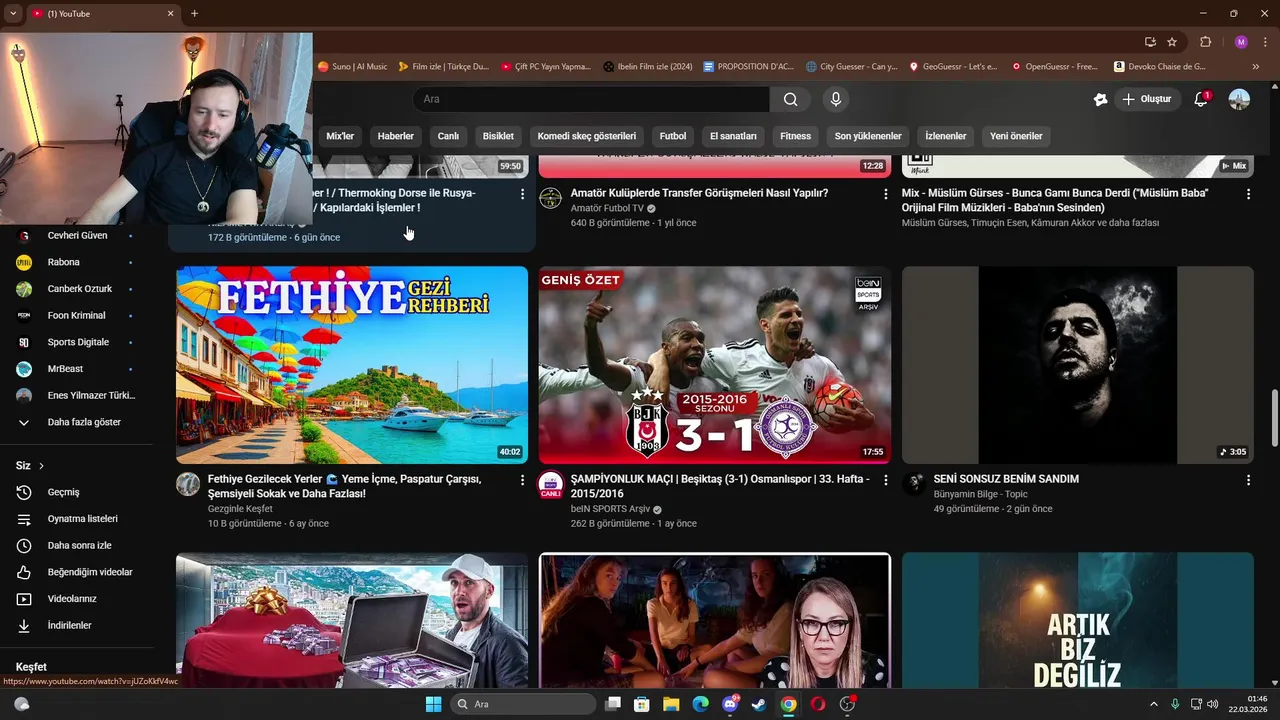Viewport: 1280px width, 720px height.
Task: Open Fethiye Gezi Rehberi thumbnail
Action: point(352,365)
